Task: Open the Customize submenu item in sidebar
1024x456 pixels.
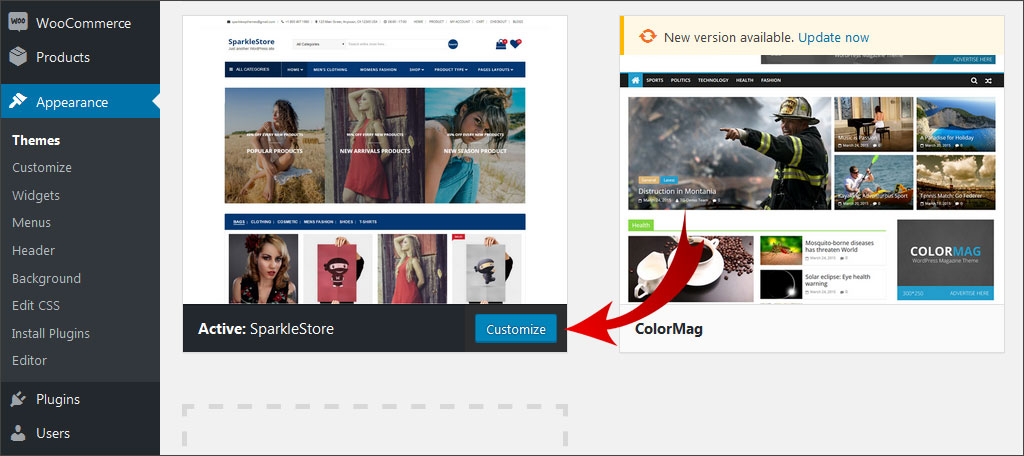Action: click(42, 168)
